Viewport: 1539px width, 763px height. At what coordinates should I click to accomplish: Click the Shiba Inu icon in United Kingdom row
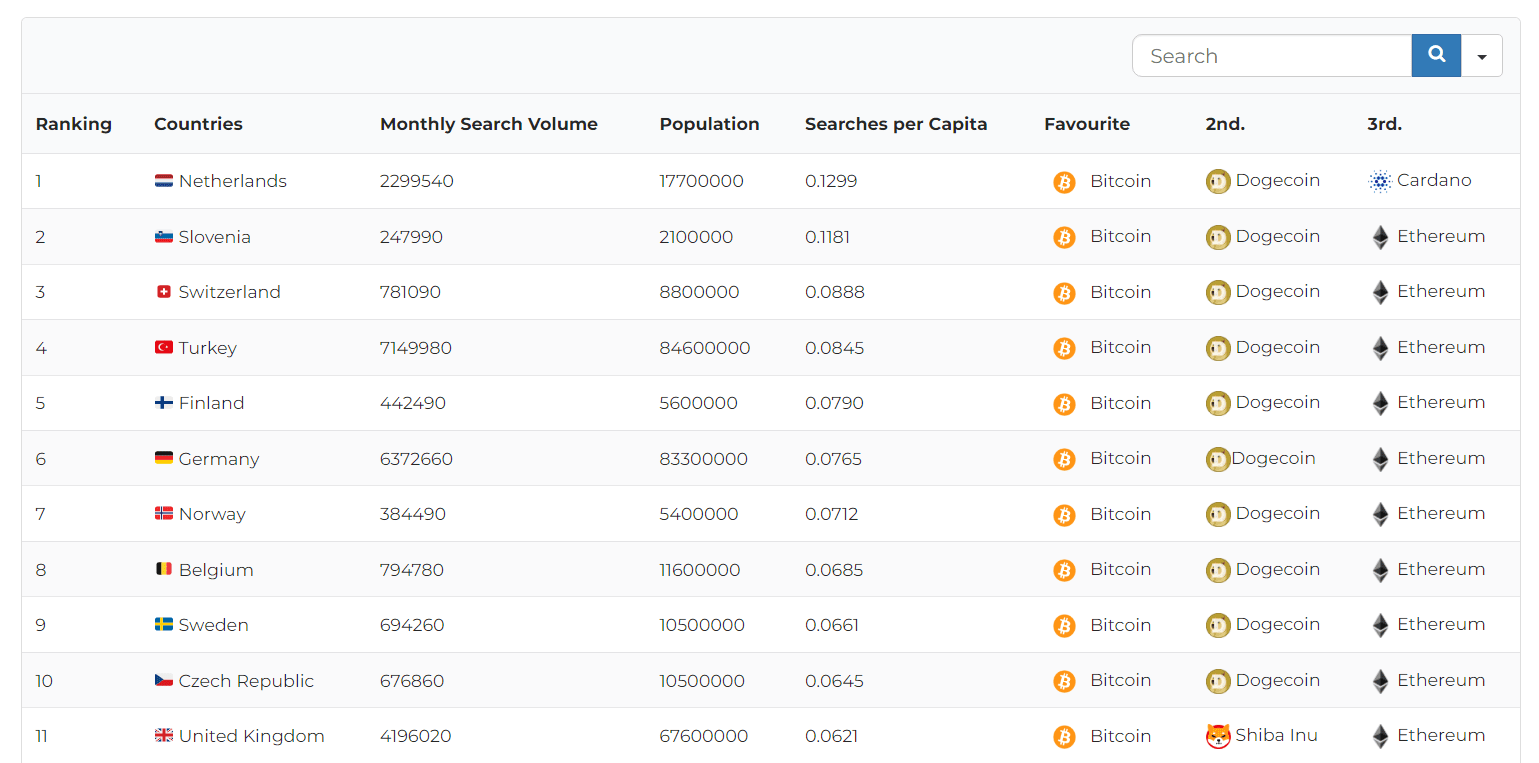(x=1218, y=736)
